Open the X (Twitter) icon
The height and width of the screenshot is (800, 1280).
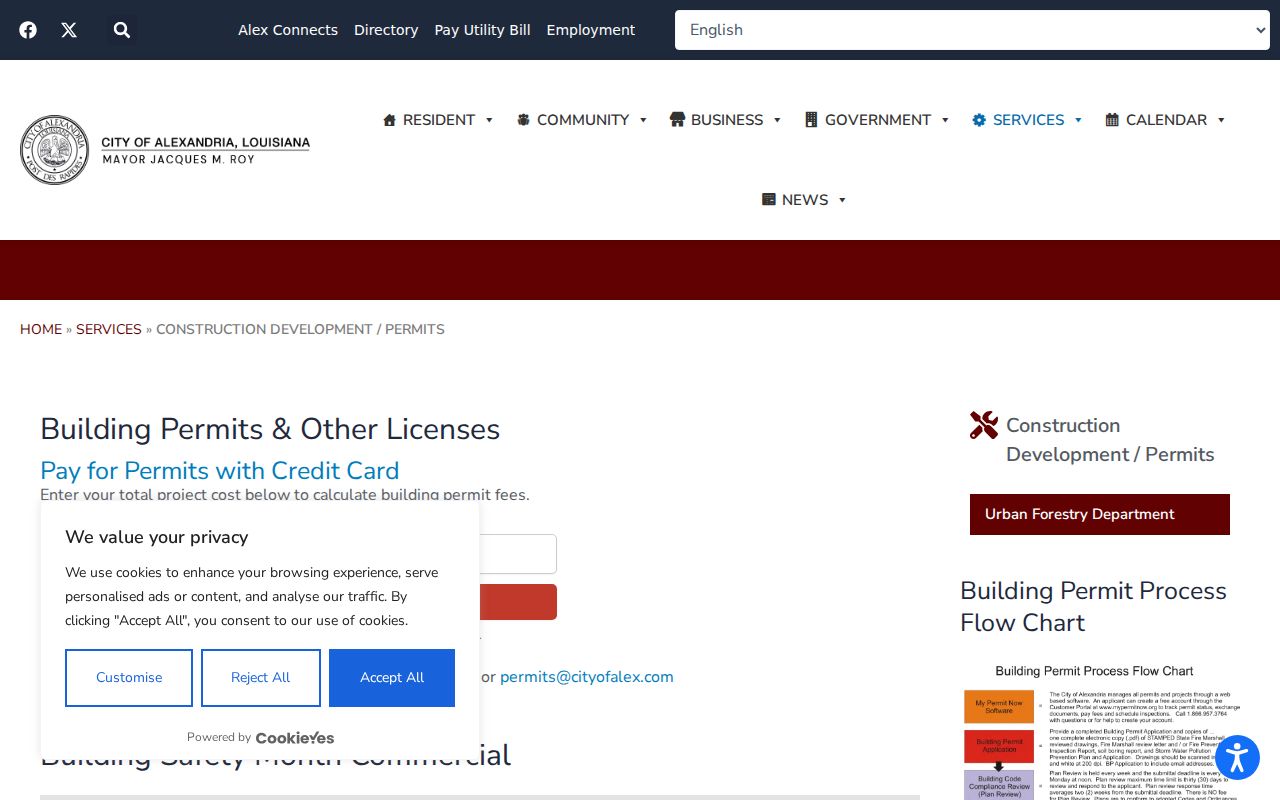click(69, 30)
